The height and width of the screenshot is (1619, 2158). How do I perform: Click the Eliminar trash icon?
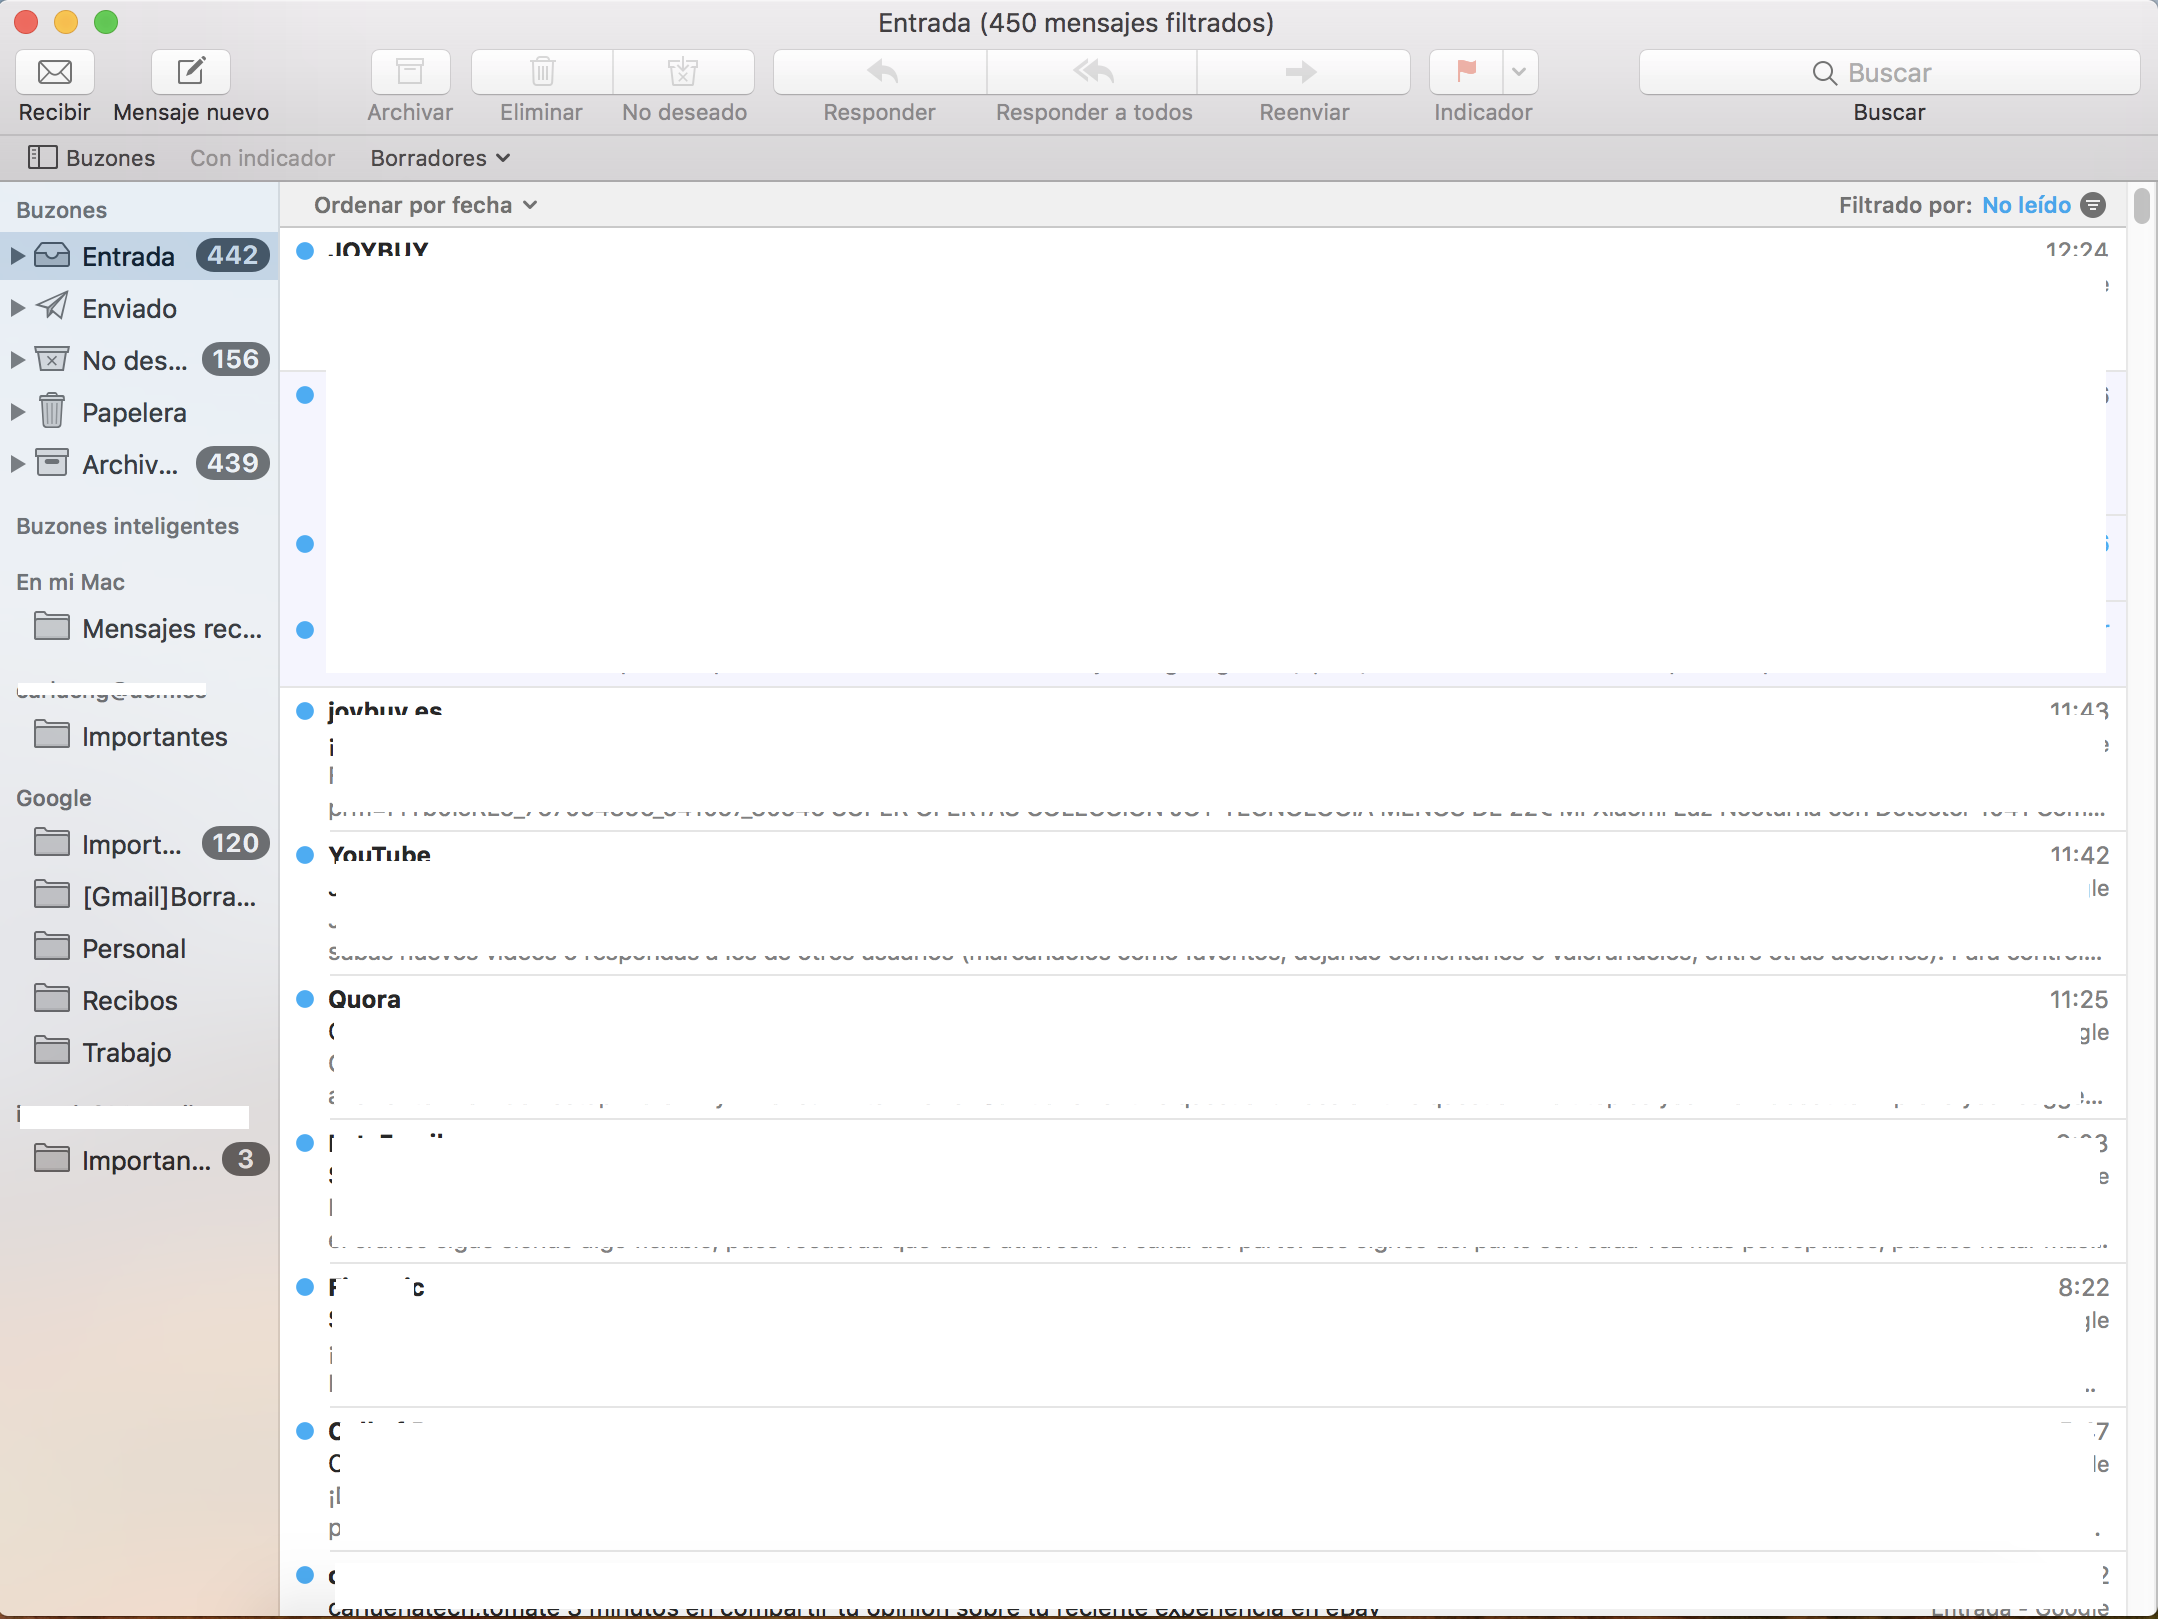[x=542, y=72]
